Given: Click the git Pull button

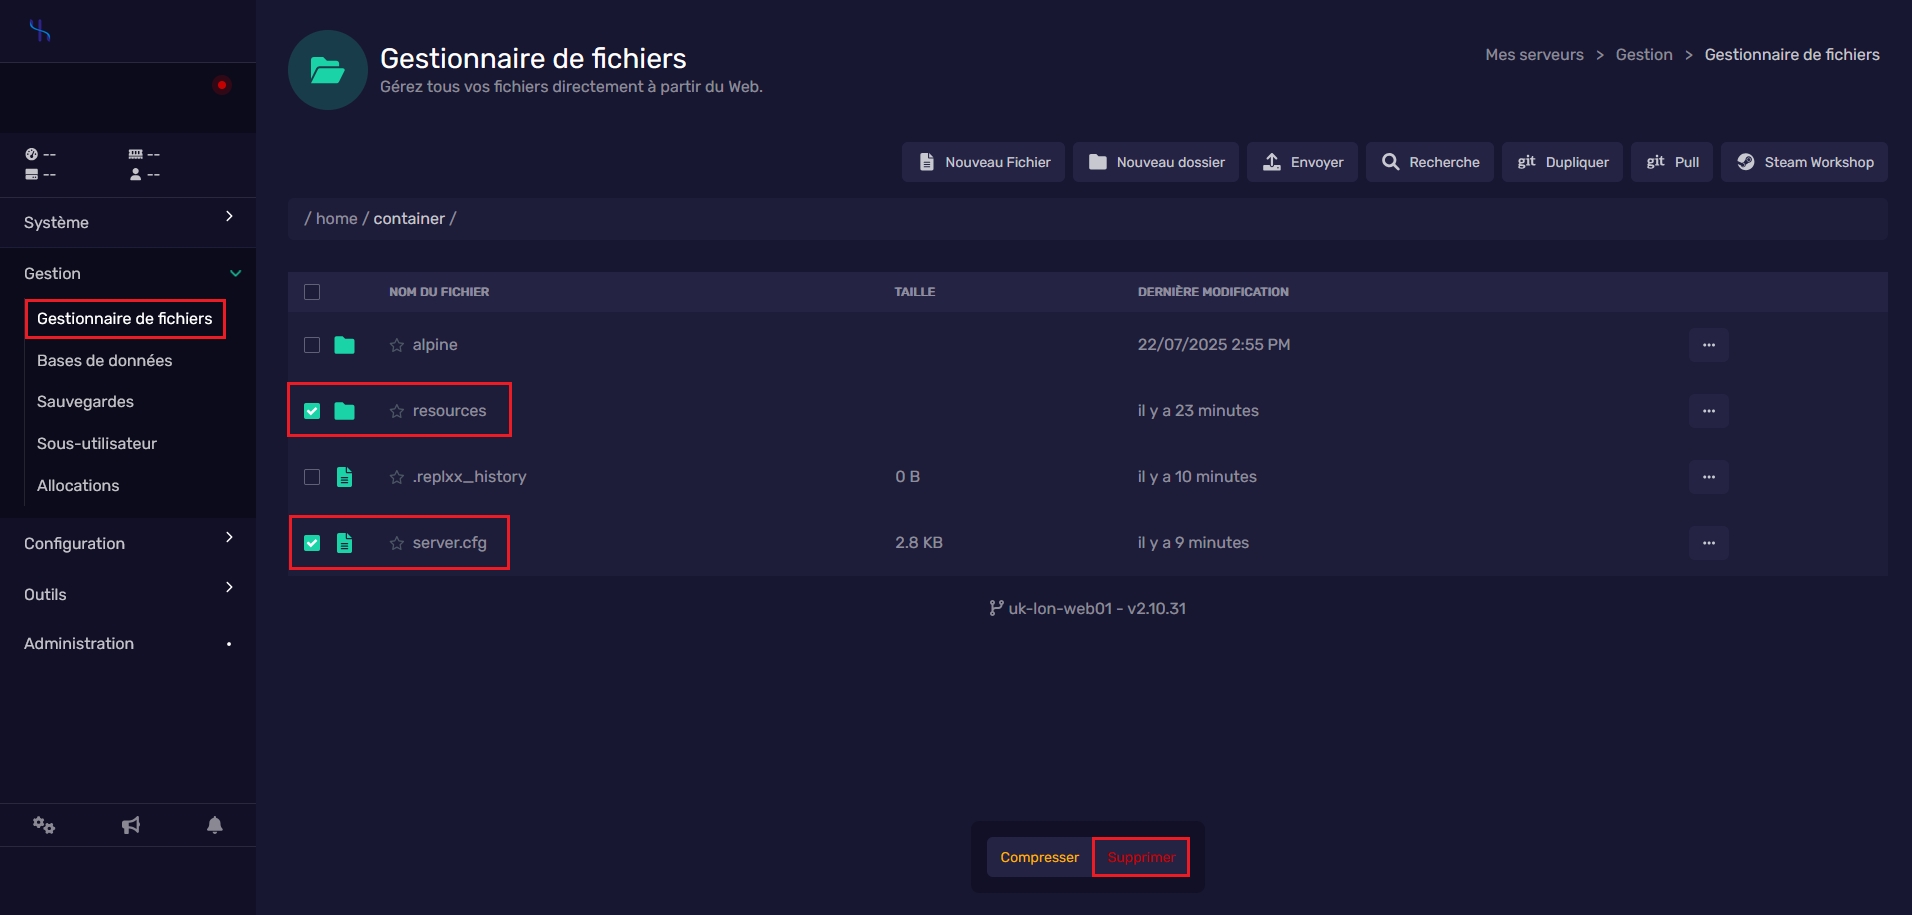Looking at the screenshot, I should (x=1672, y=162).
